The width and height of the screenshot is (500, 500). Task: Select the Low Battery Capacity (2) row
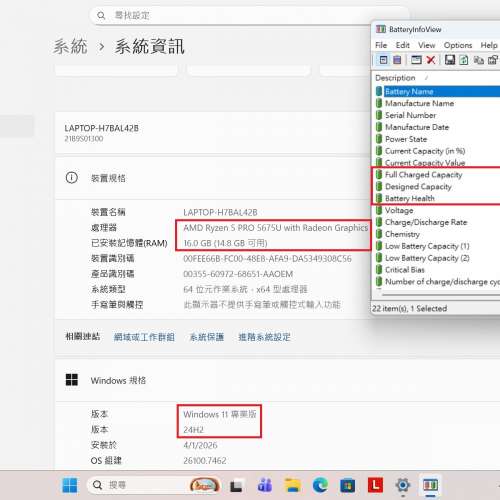(437, 258)
